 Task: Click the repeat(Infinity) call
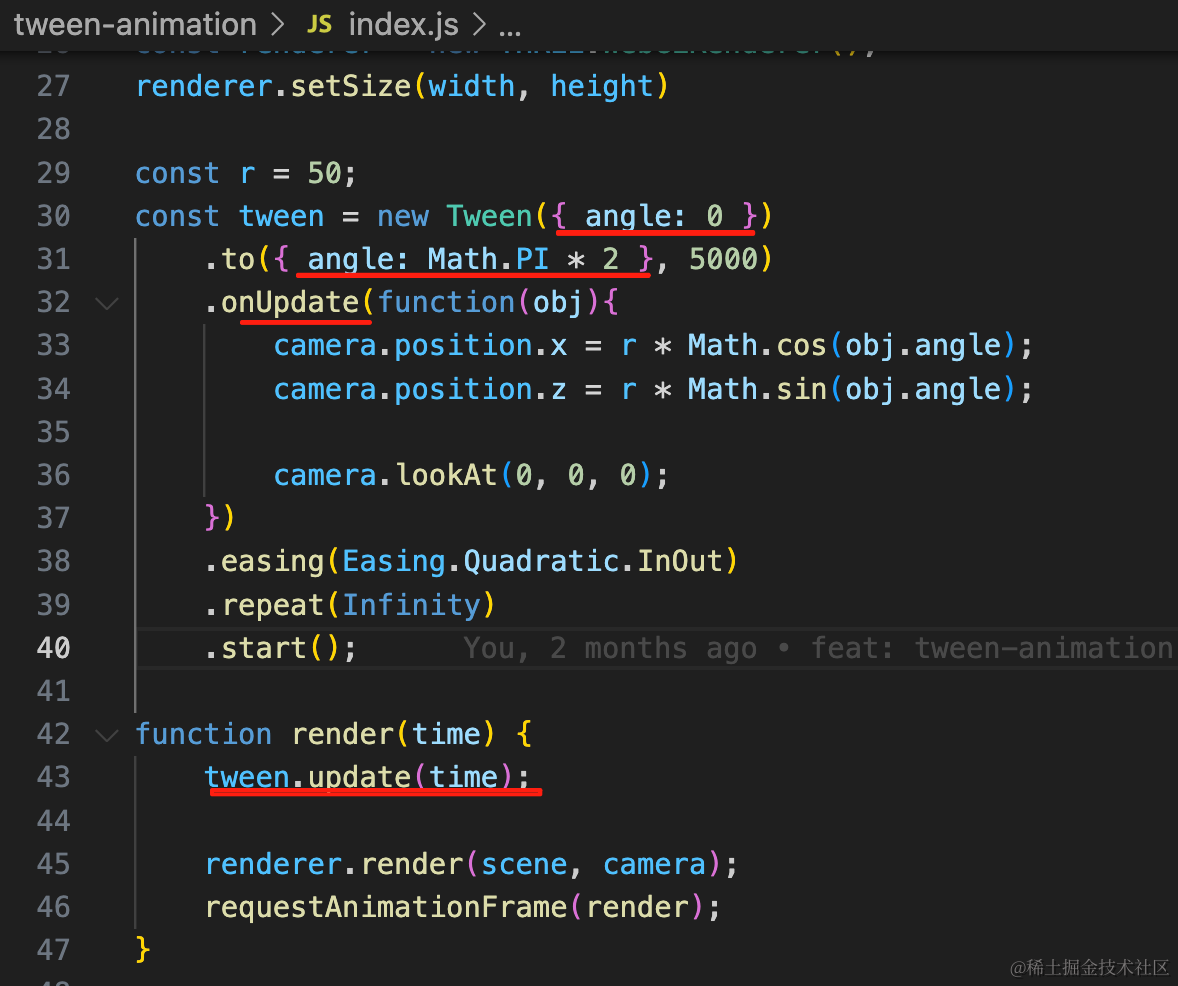coord(350,605)
